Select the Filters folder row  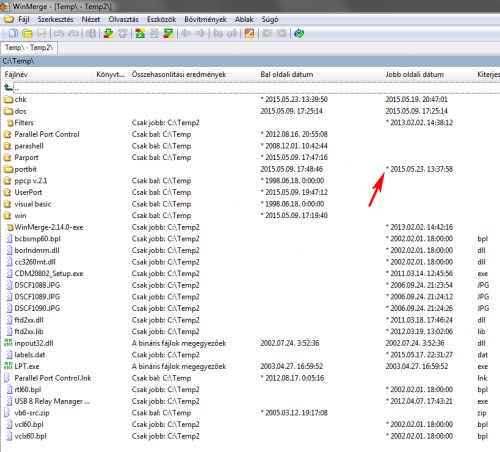tap(250, 123)
